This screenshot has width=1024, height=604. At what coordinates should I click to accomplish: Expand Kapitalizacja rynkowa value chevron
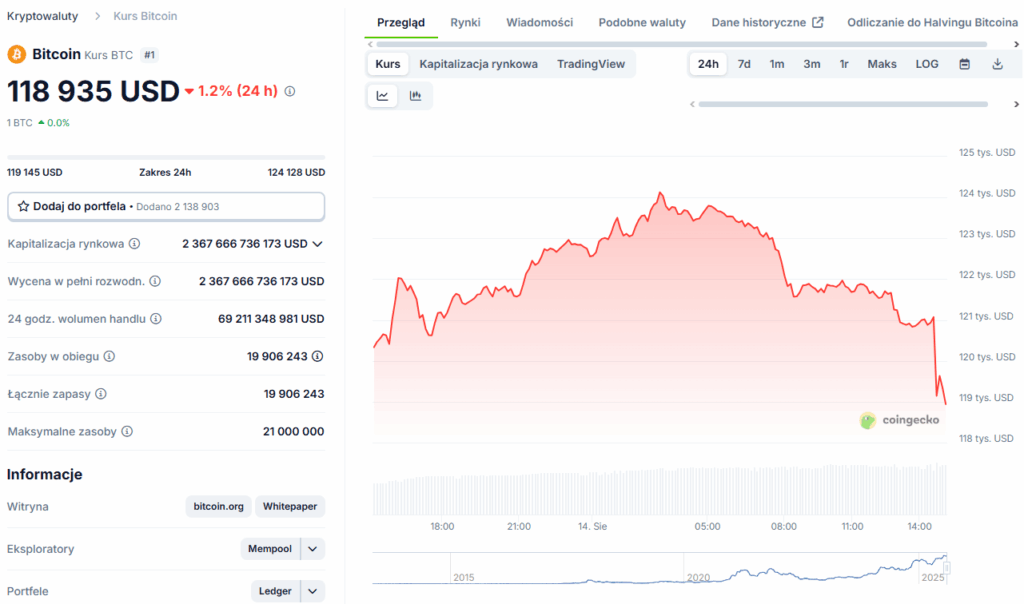(x=318, y=244)
